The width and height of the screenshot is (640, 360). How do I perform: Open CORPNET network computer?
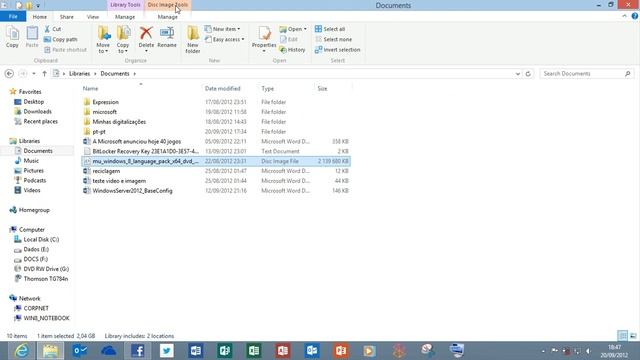click(x=36, y=309)
